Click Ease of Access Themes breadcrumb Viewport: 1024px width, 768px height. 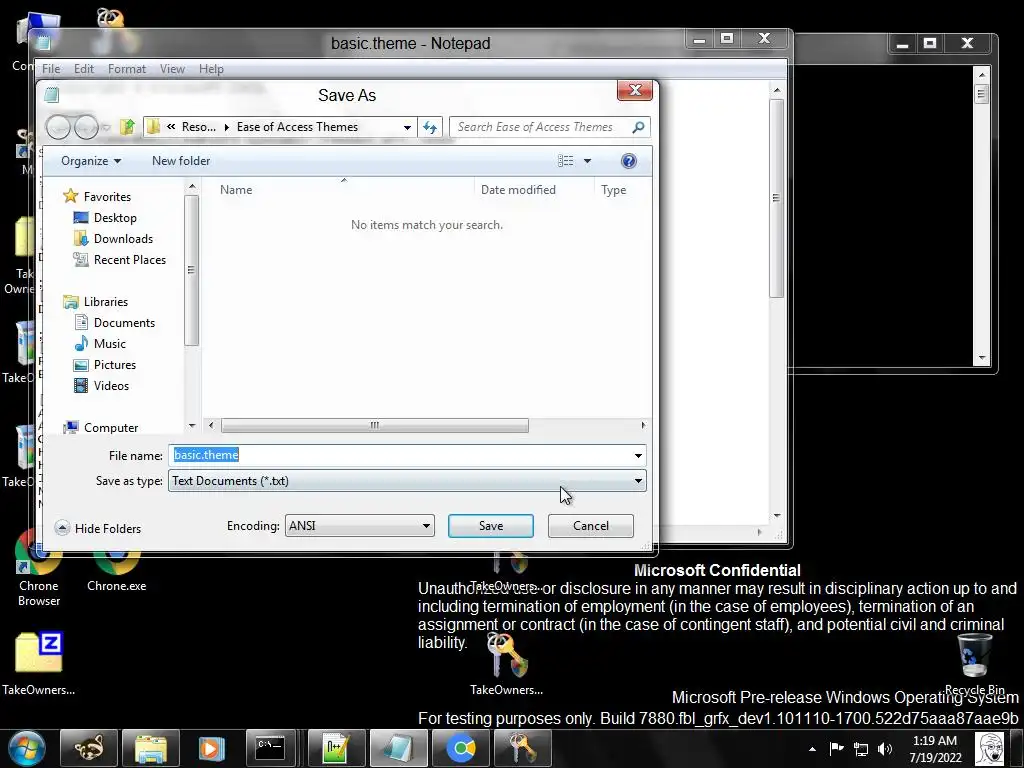[297, 127]
